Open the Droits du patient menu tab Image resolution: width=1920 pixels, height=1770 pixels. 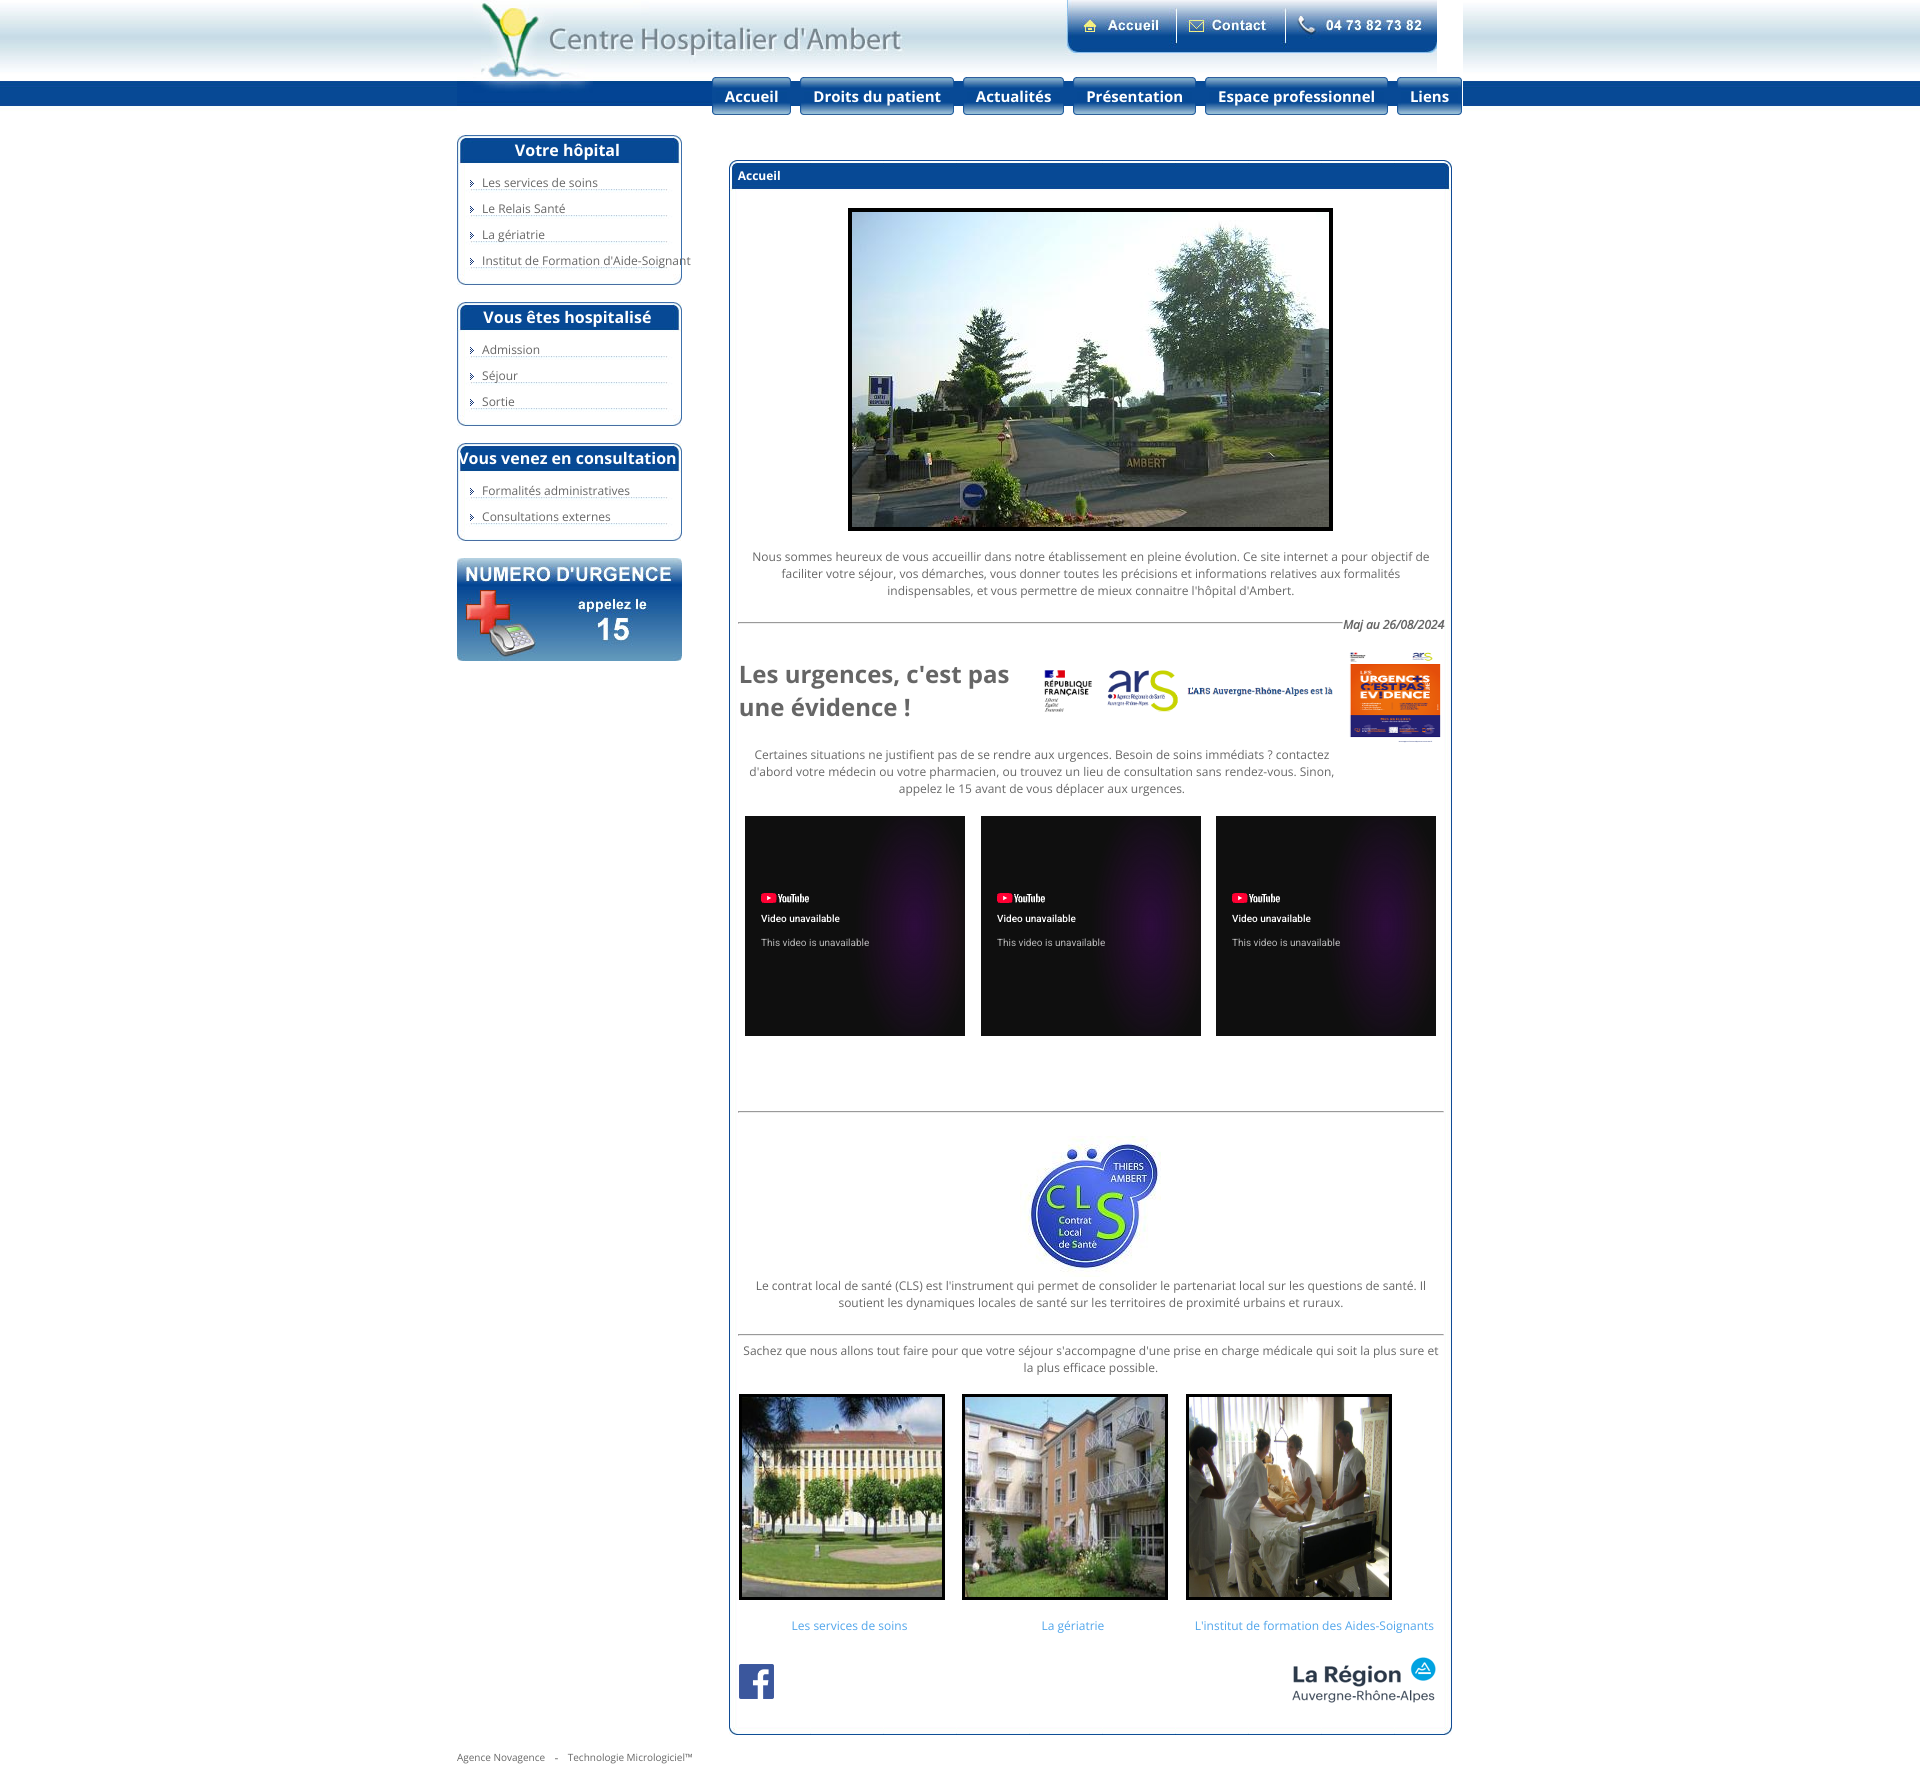pos(877,96)
